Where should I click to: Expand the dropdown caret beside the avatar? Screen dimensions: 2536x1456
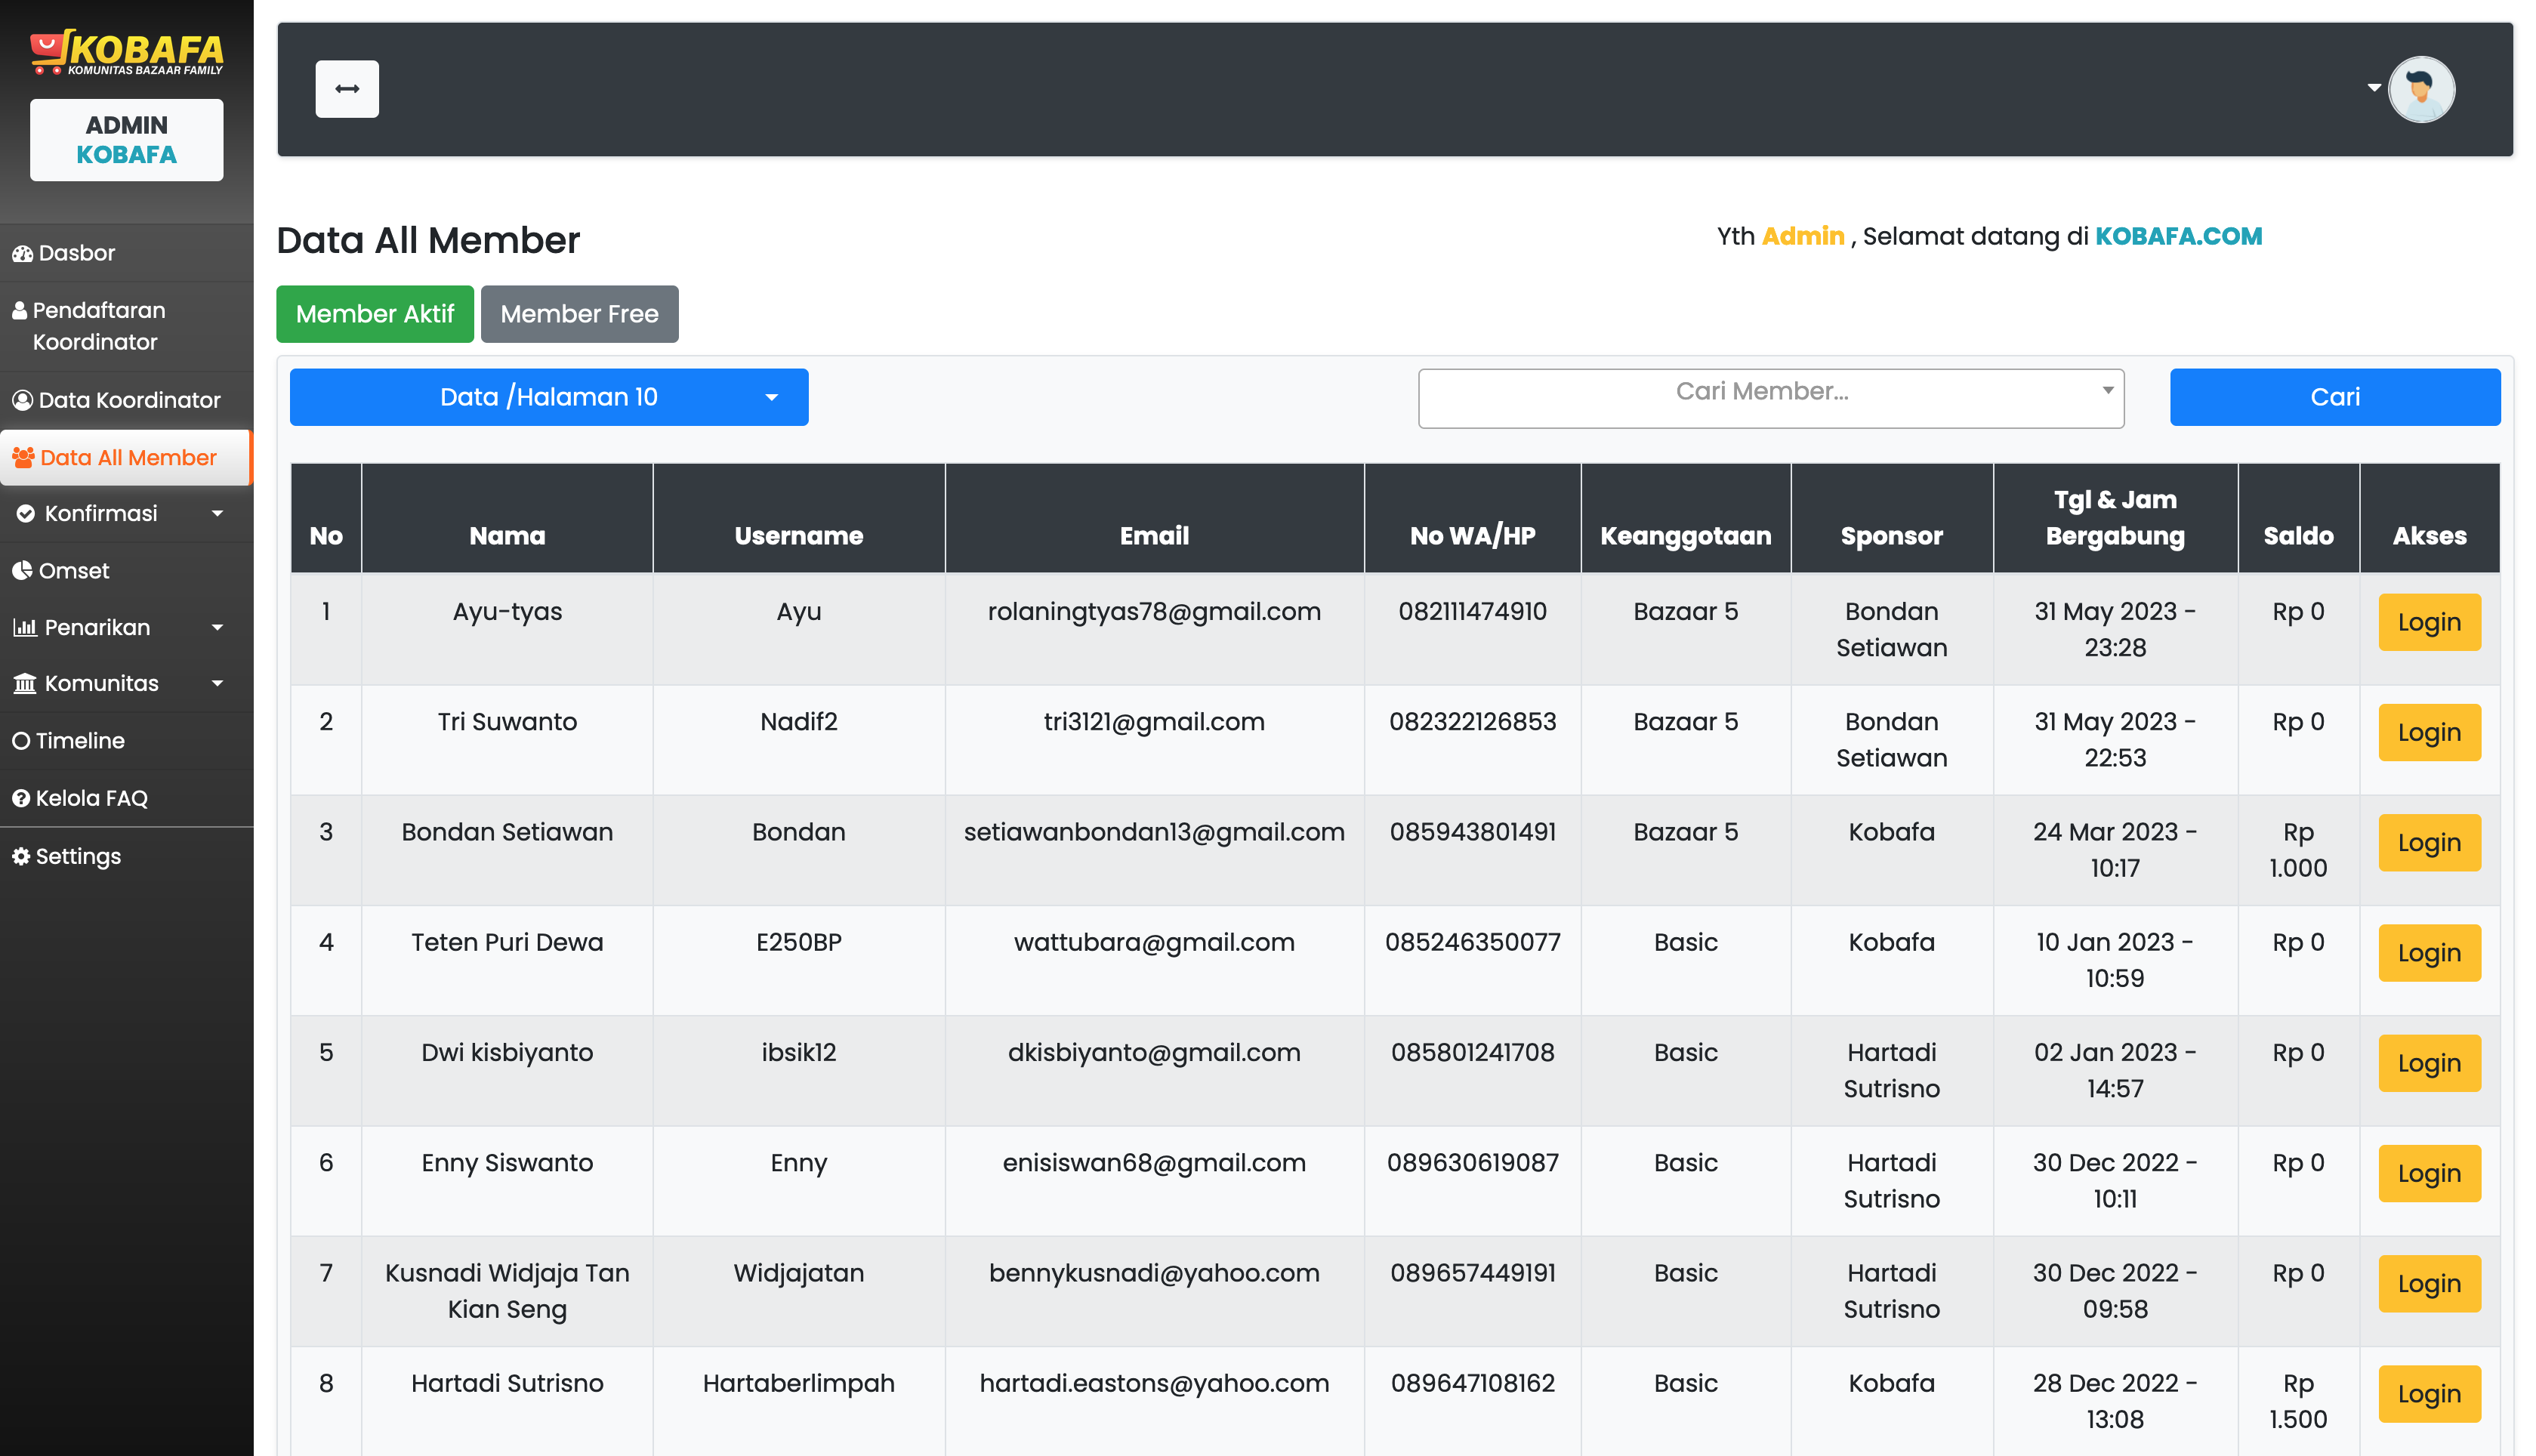2373,88
